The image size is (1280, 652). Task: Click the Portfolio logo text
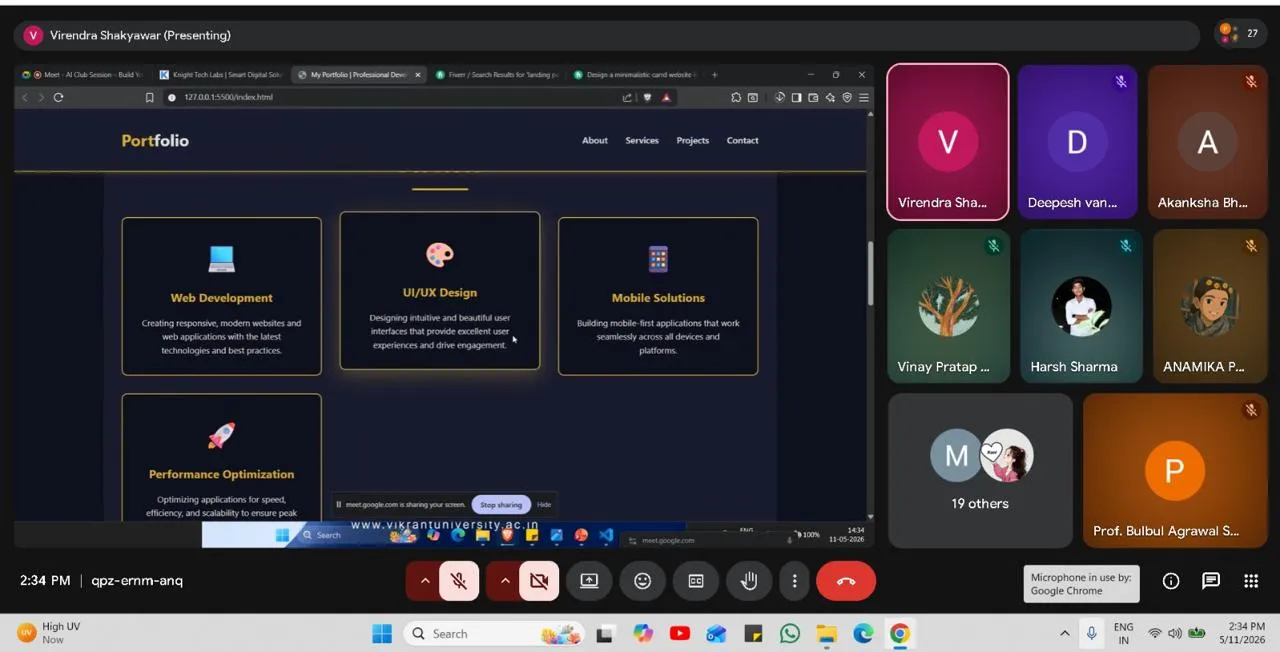click(155, 141)
